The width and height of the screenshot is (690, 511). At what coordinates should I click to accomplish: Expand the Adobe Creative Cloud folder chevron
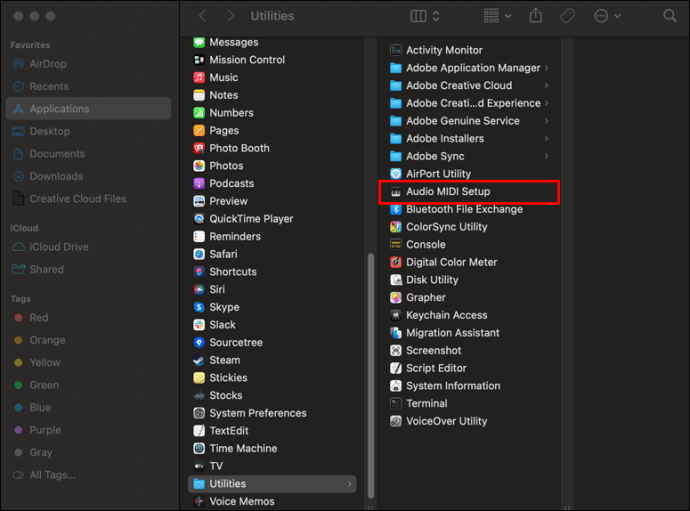coord(547,85)
